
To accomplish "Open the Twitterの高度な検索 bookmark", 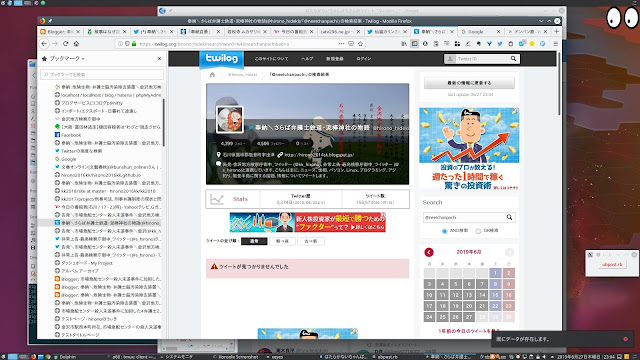I will [x=82, y=151].
